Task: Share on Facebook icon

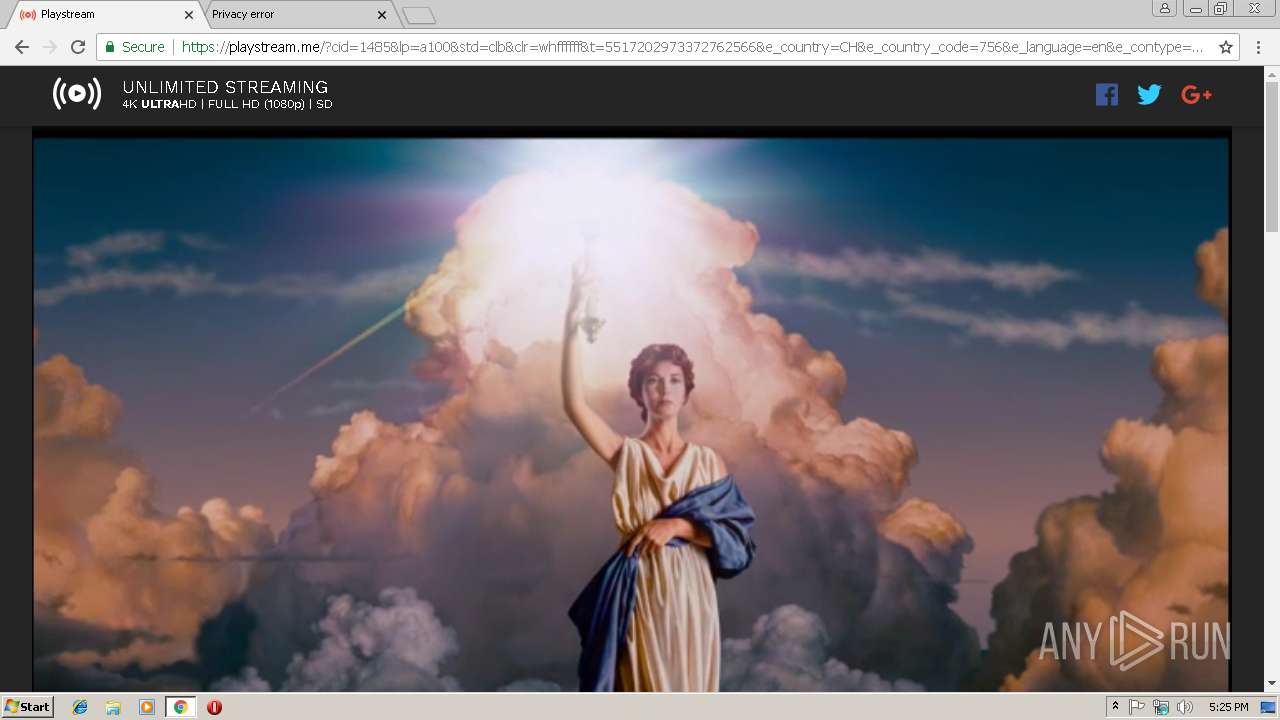Action: 1106,94
